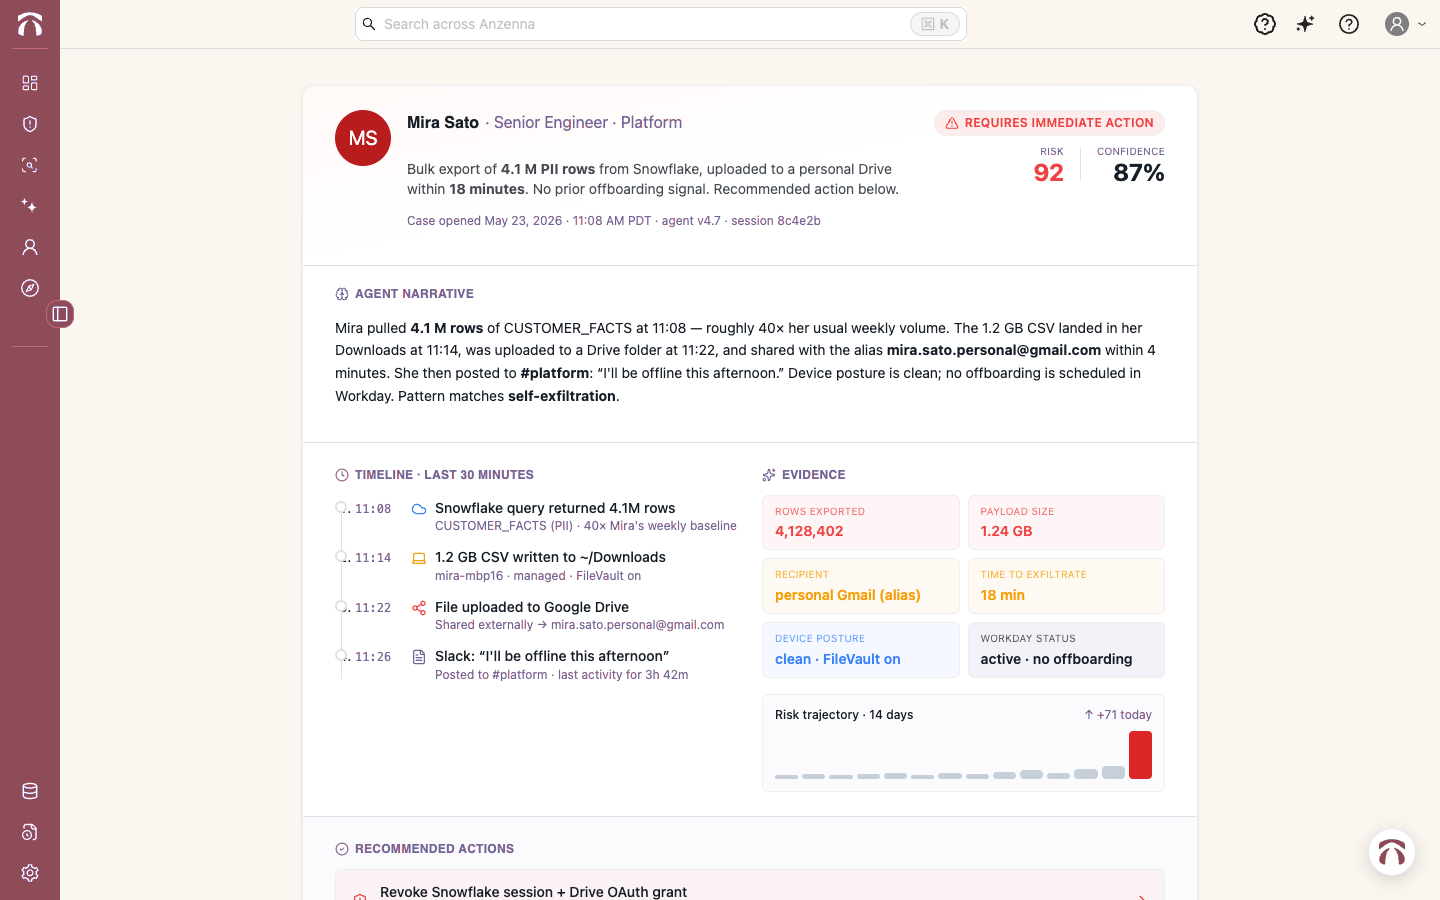This screenshot has height=900, width=1440.
Task: Click the red bar in risk trajectory chart
Action: pyautogui.click(x=1140, y=755)
